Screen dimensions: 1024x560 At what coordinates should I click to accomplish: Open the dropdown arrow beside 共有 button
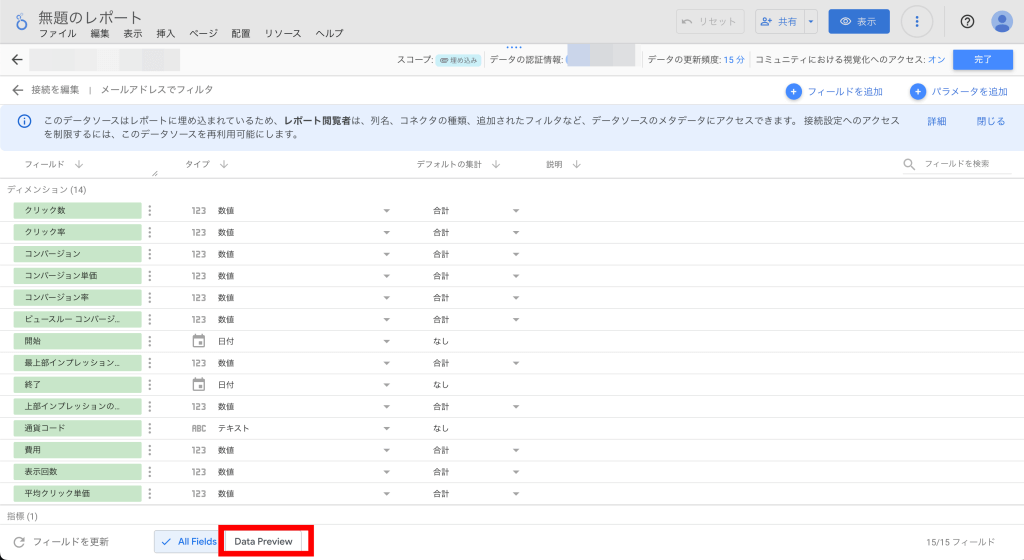810,22
